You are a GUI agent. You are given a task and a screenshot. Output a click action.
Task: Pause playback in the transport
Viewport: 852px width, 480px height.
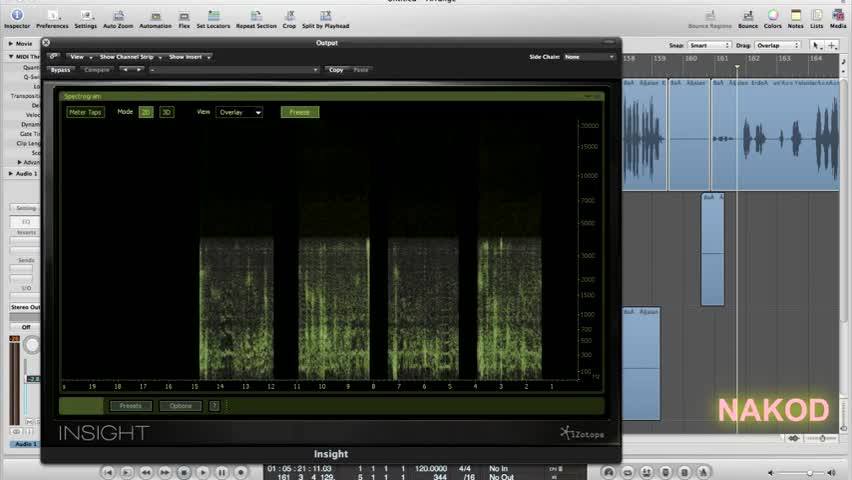pos(222,472)
